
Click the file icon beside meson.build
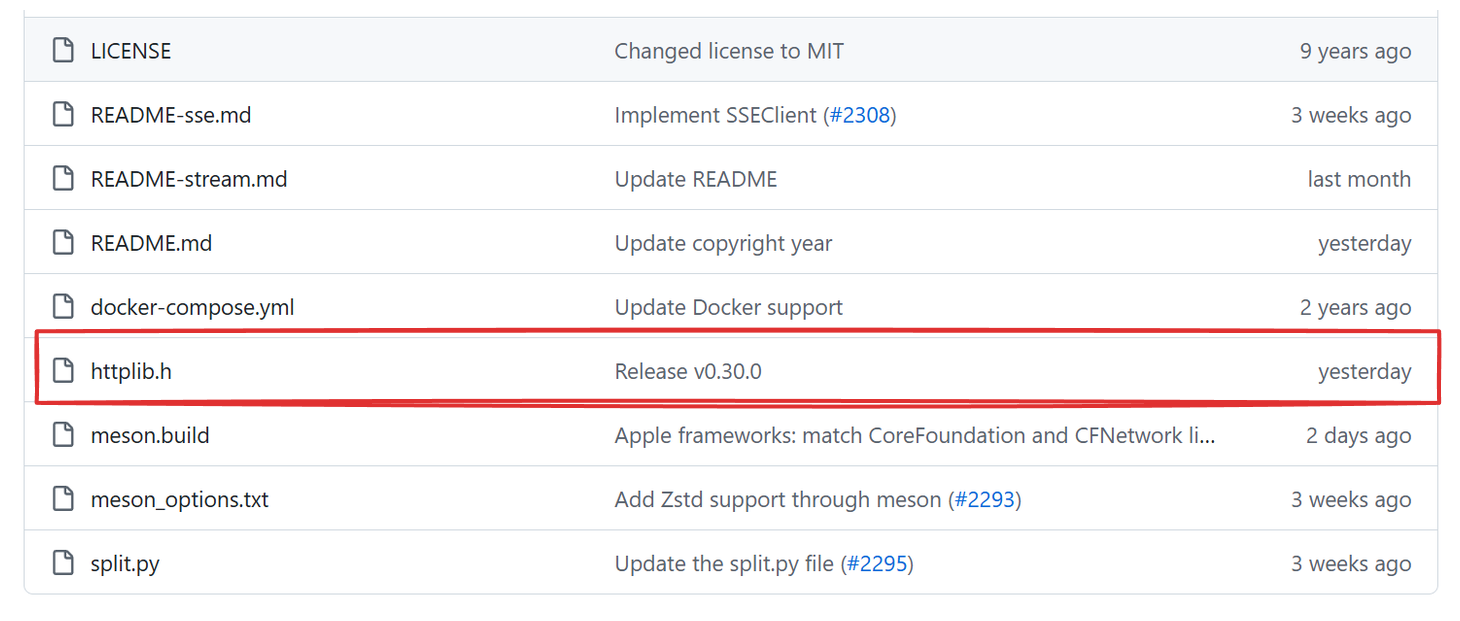point(63,435)
